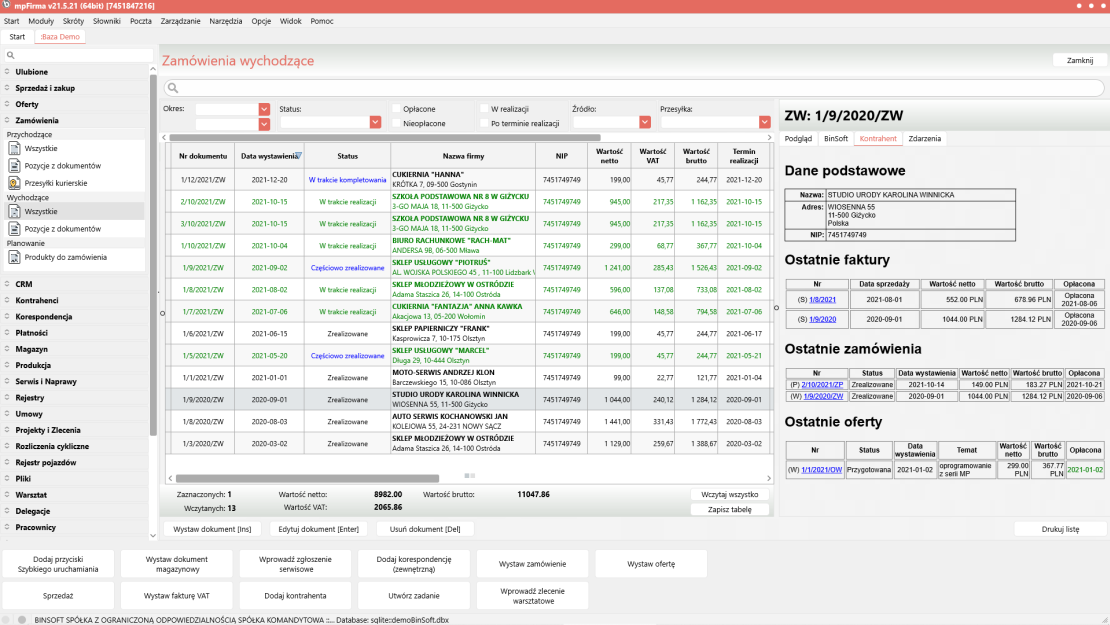Switch to the Podgląd tab
The height and width of the screenshot is (625, 1110).
pyautogui.click(x=798, y=139)
